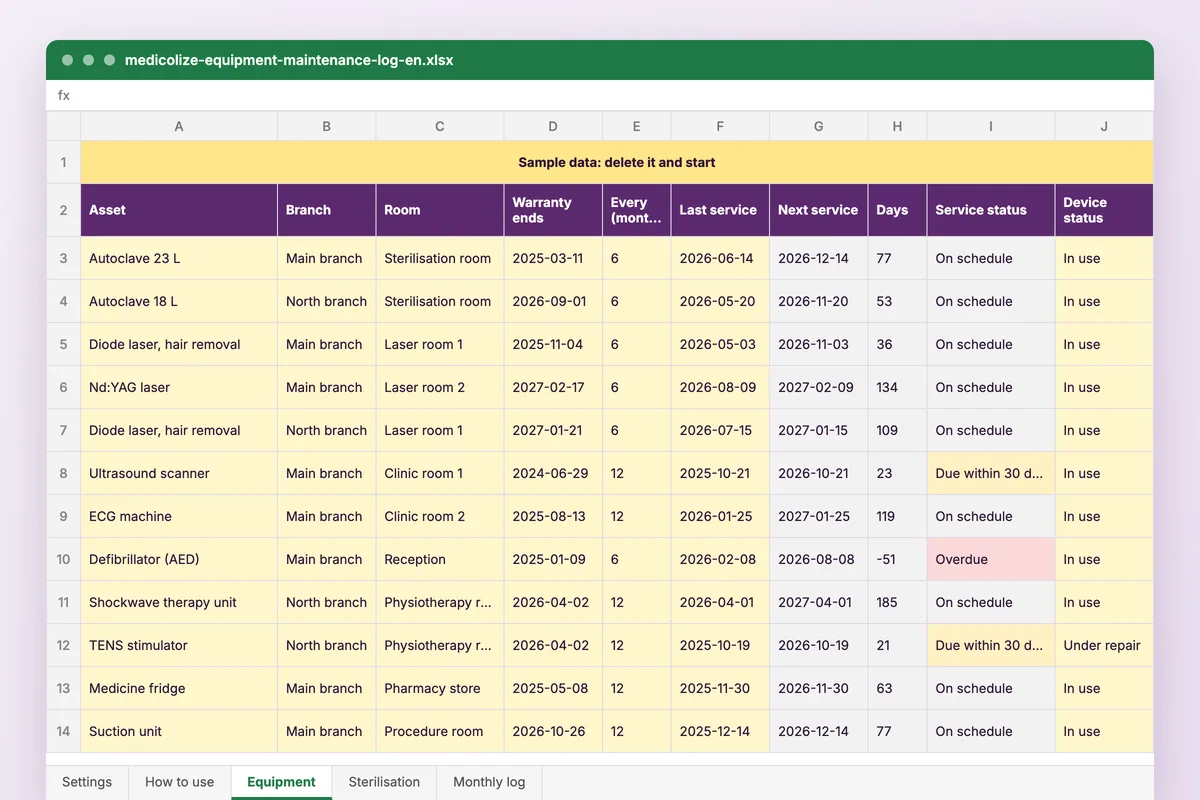Select column A header
Viewport: 1200px width, 800px height.
click(179, 126)
